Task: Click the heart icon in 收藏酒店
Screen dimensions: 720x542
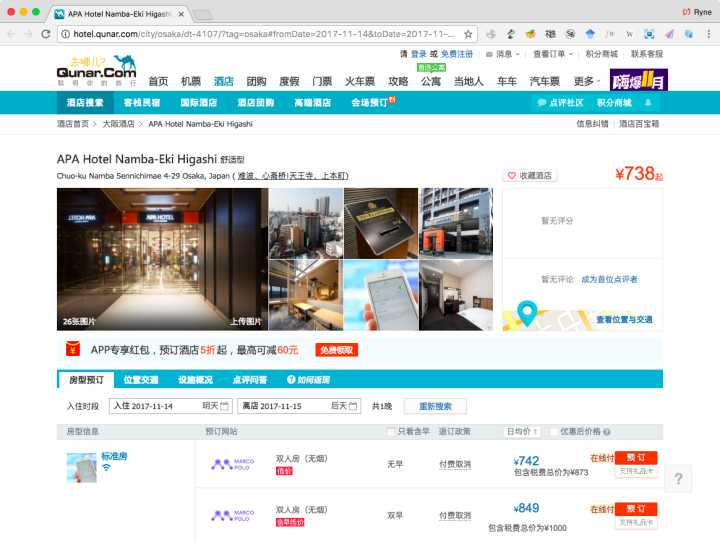Action: tap(512, 175)
